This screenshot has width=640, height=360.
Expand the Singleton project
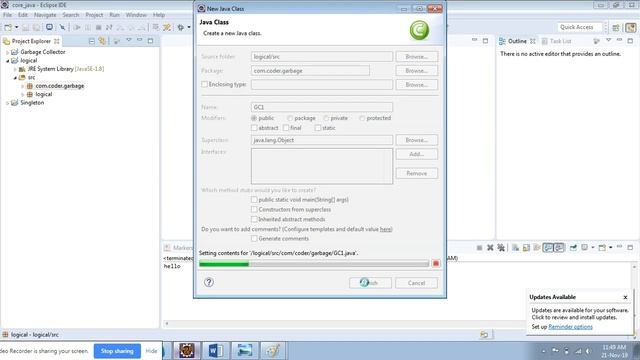click(8, 103)
